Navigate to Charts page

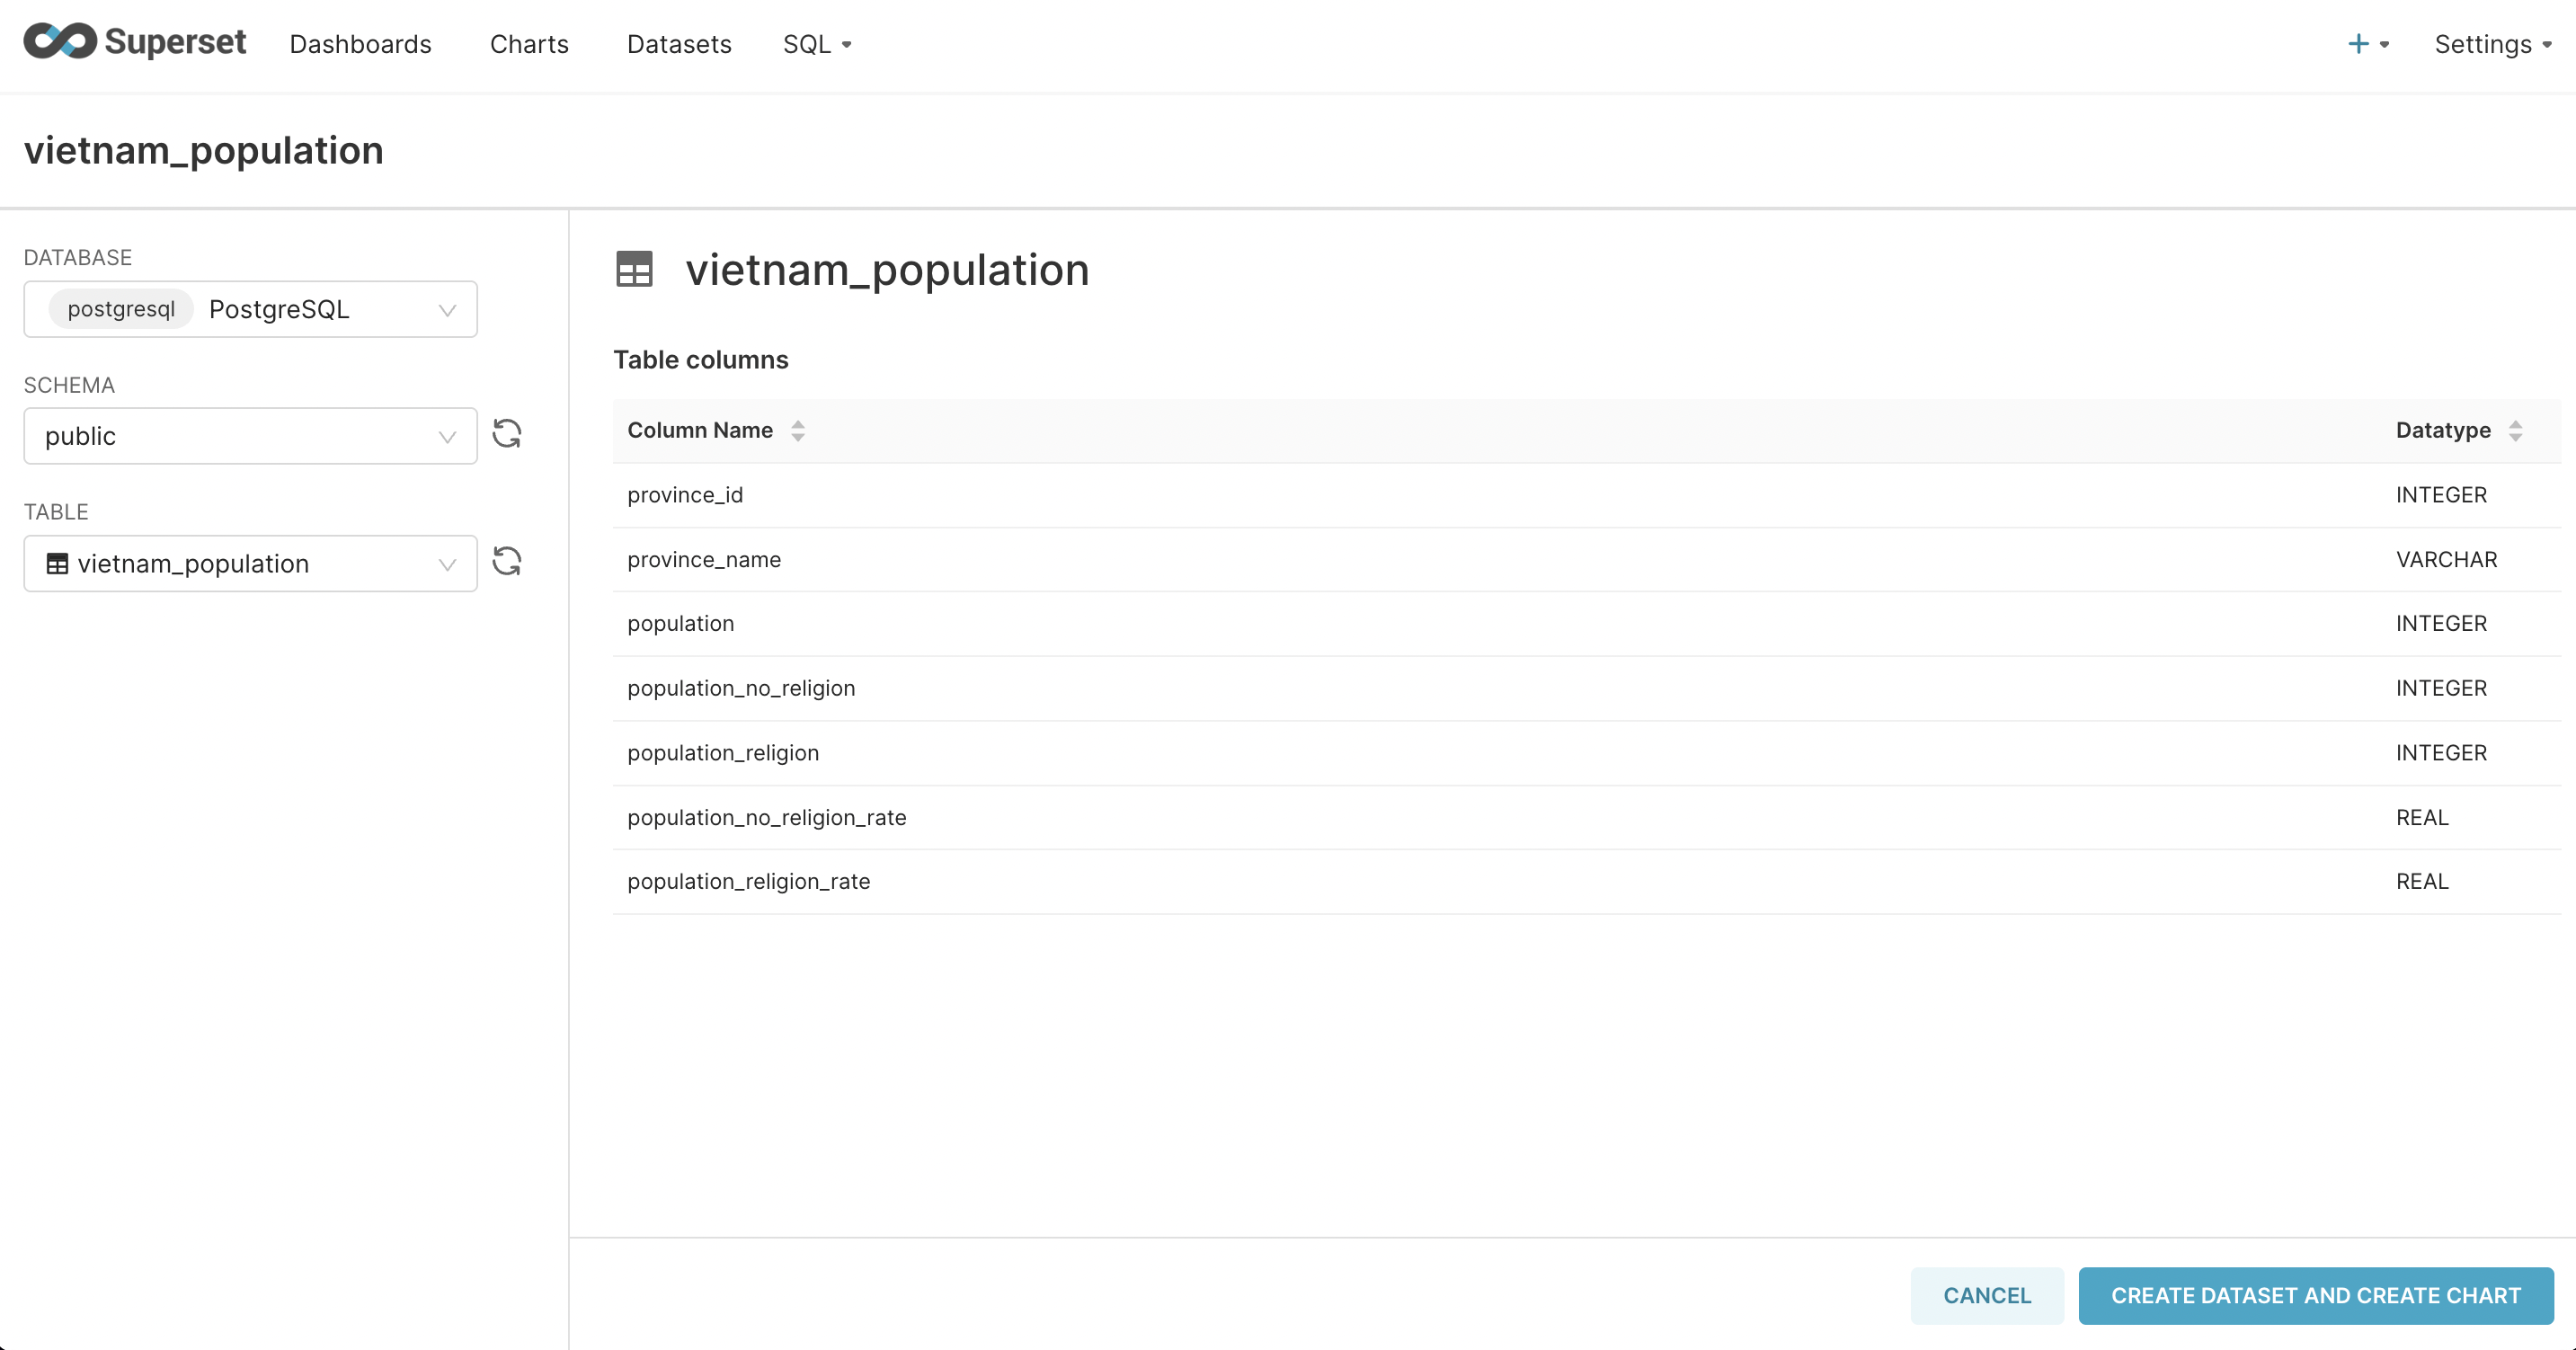click(x=529, y=44)
